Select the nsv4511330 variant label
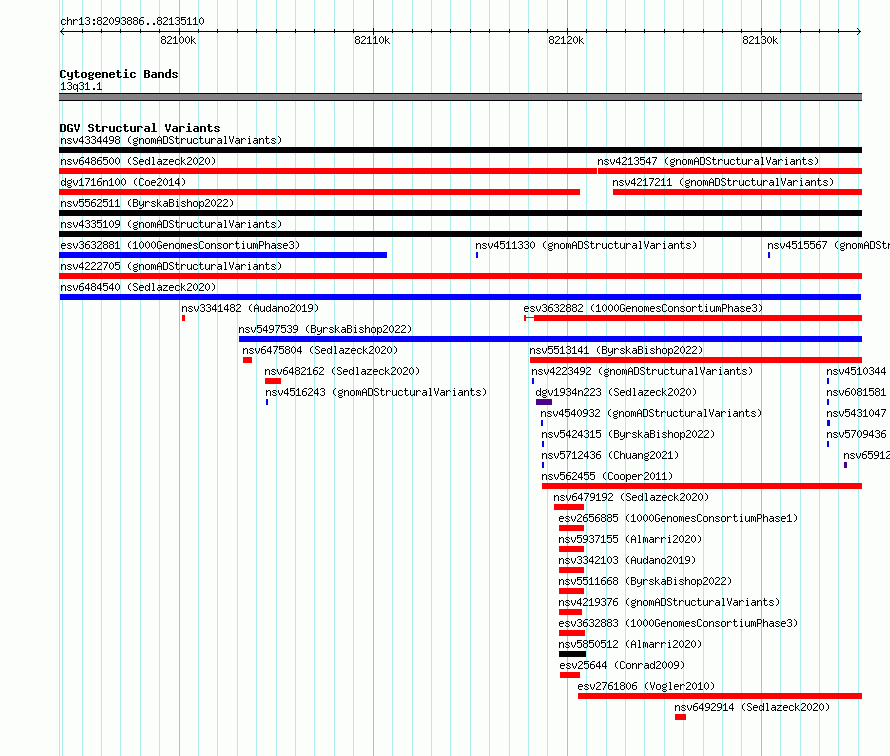The image size is (890, 756). tap(586, 245)
